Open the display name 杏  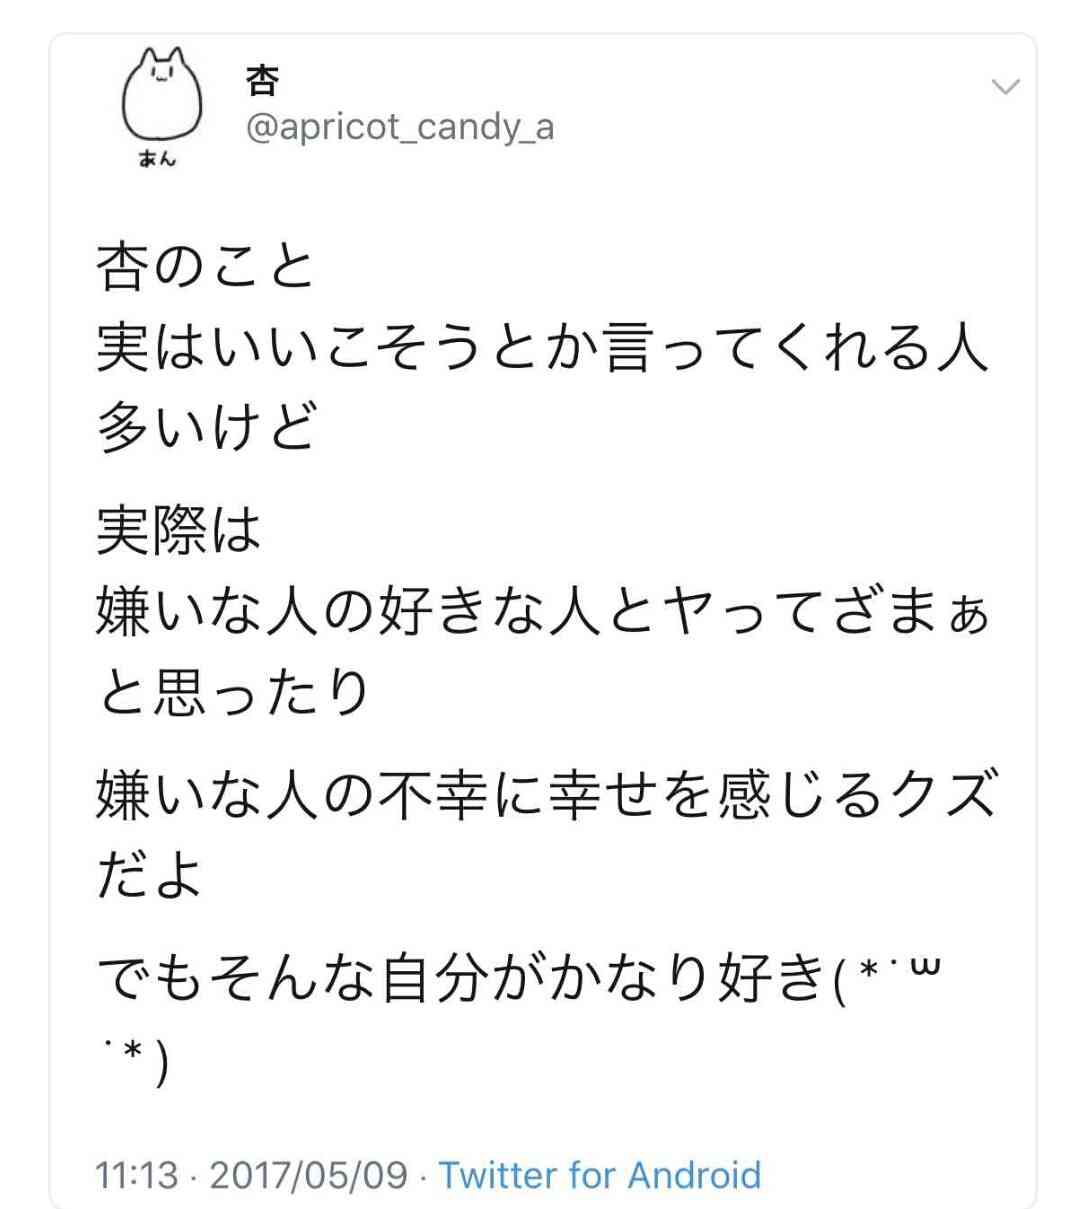tap(261, 80)
